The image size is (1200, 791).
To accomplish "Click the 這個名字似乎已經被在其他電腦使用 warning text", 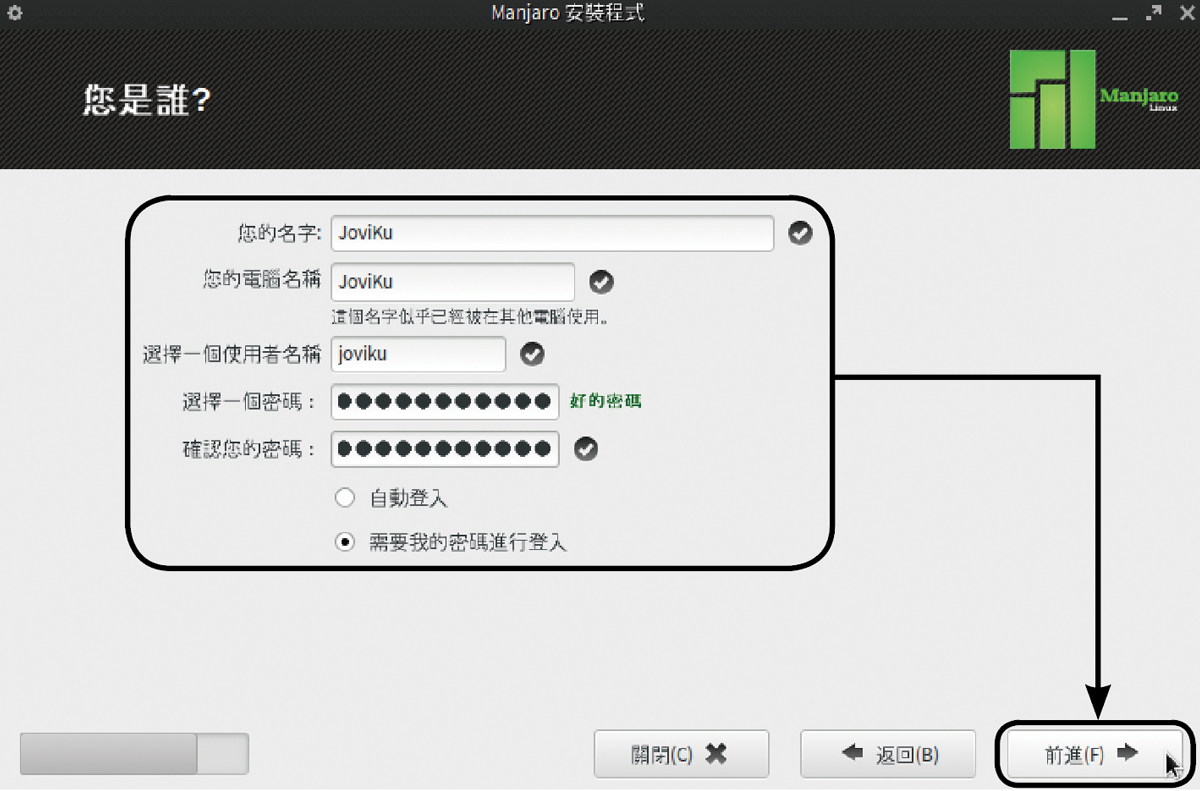I will (471, 317).
